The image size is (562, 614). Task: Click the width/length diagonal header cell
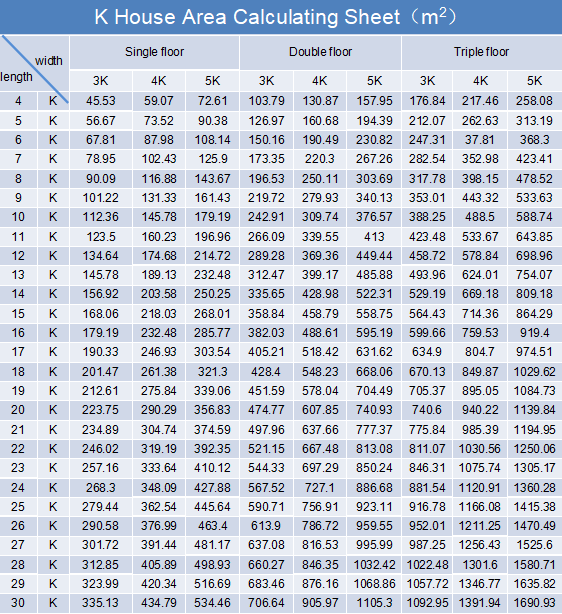tap(34, 63)
